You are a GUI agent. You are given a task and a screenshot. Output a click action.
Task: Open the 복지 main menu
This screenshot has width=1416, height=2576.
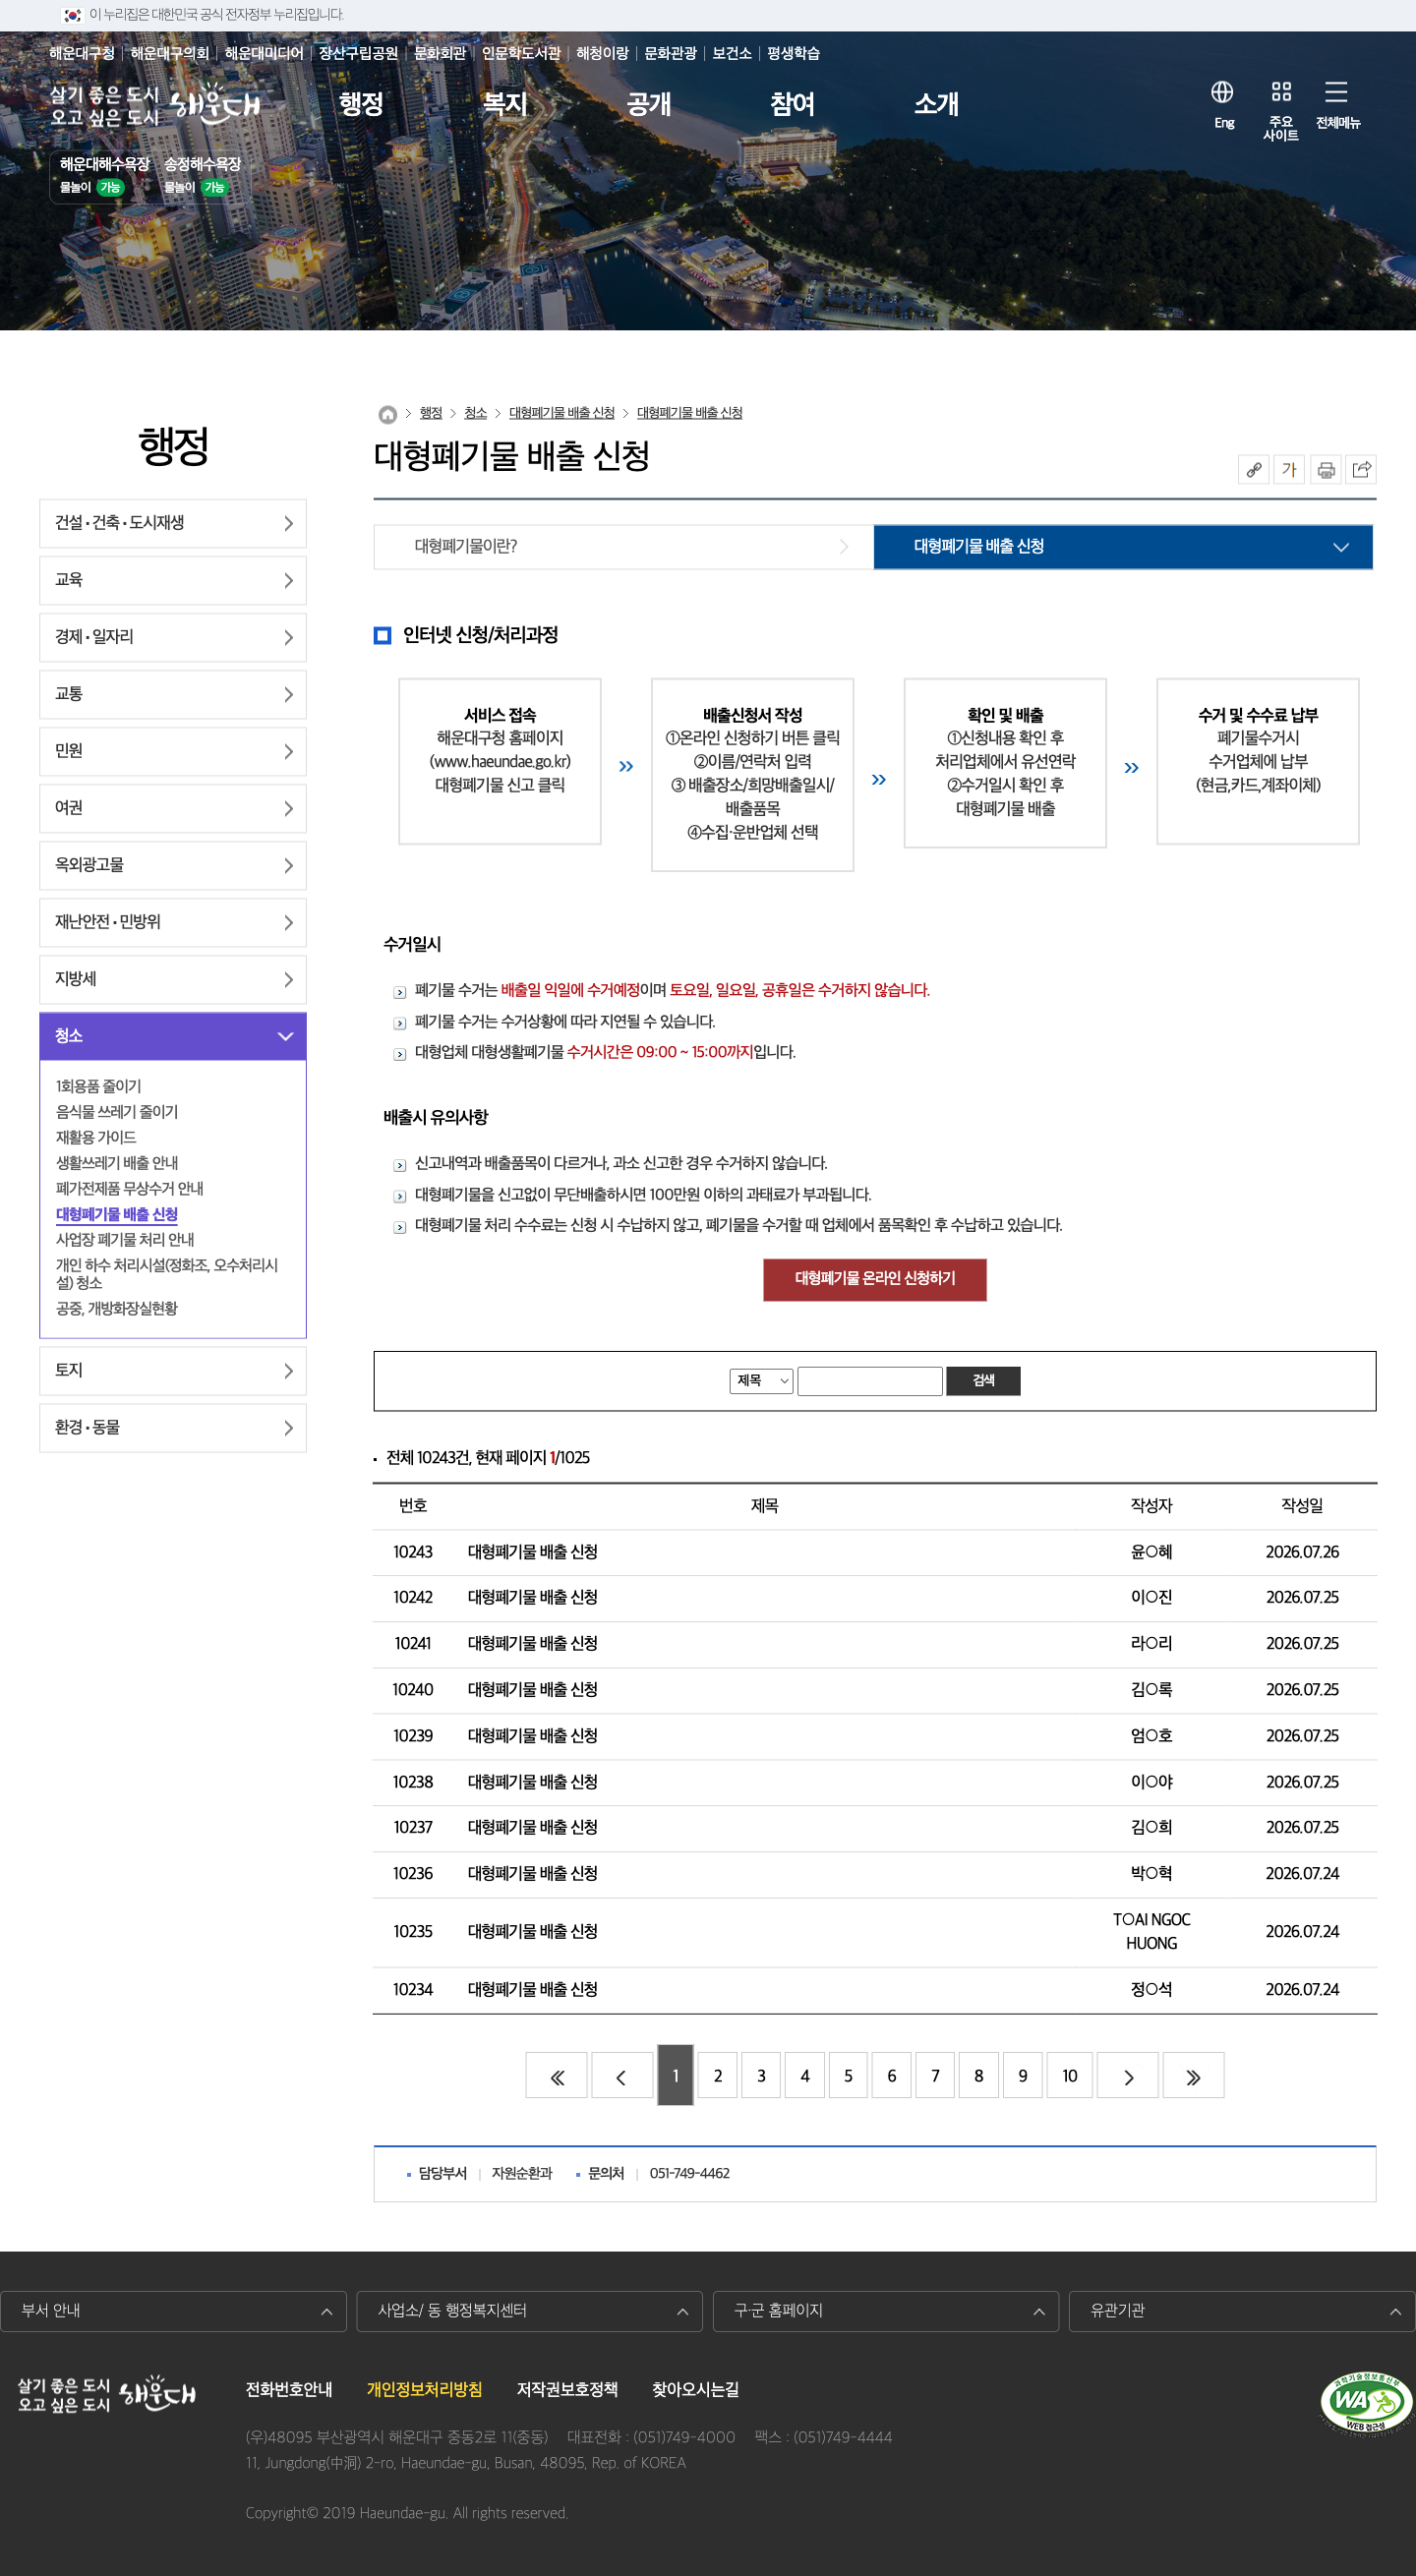(x=505, y=104)
